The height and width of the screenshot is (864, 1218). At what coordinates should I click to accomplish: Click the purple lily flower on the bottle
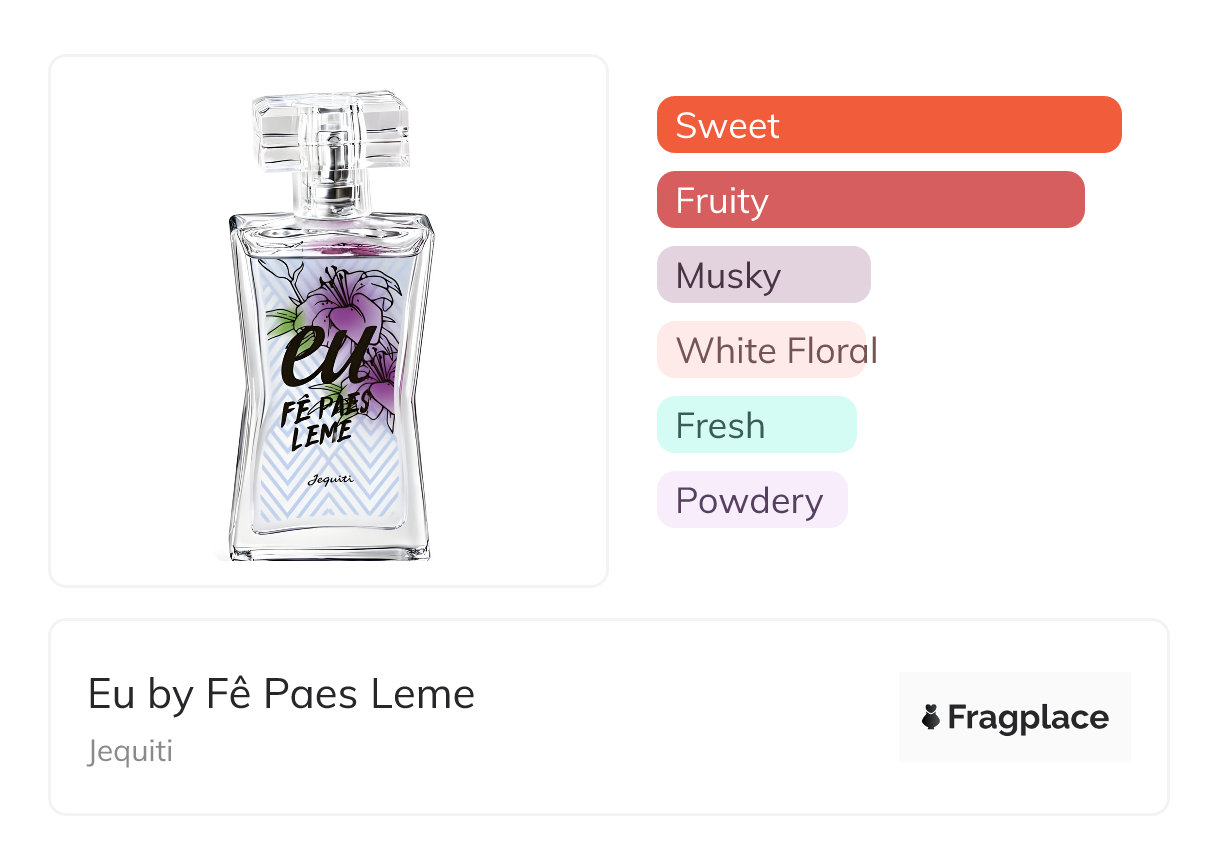click(340, 300)
